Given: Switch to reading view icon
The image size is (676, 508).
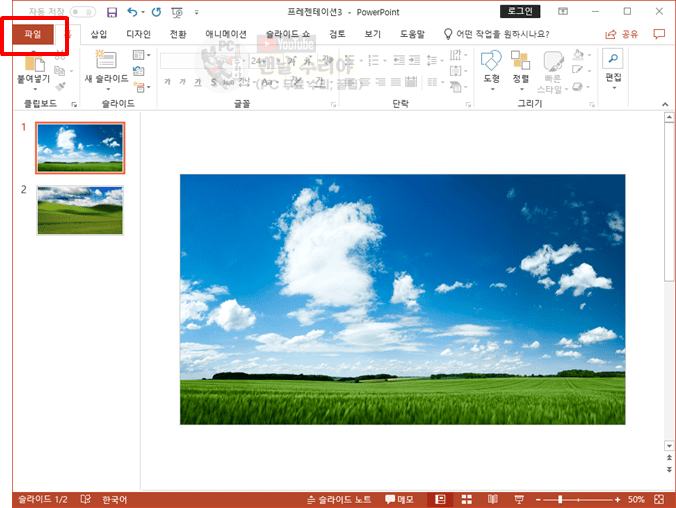Looking at the screenshot, I should point(491,499).
